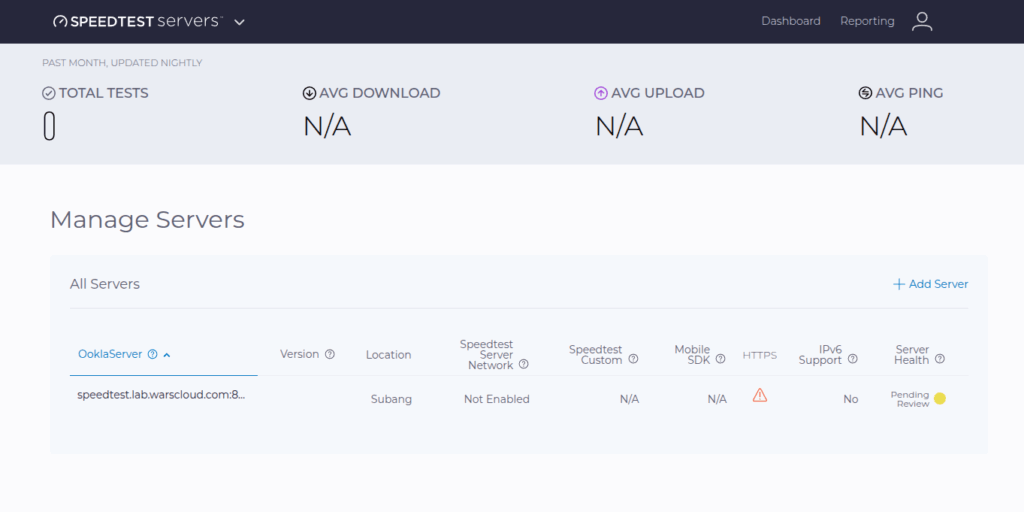Toggle OoklaServer sort direction caret
The width and height of the screenshot is (1024, 512).
pos(167,355)
